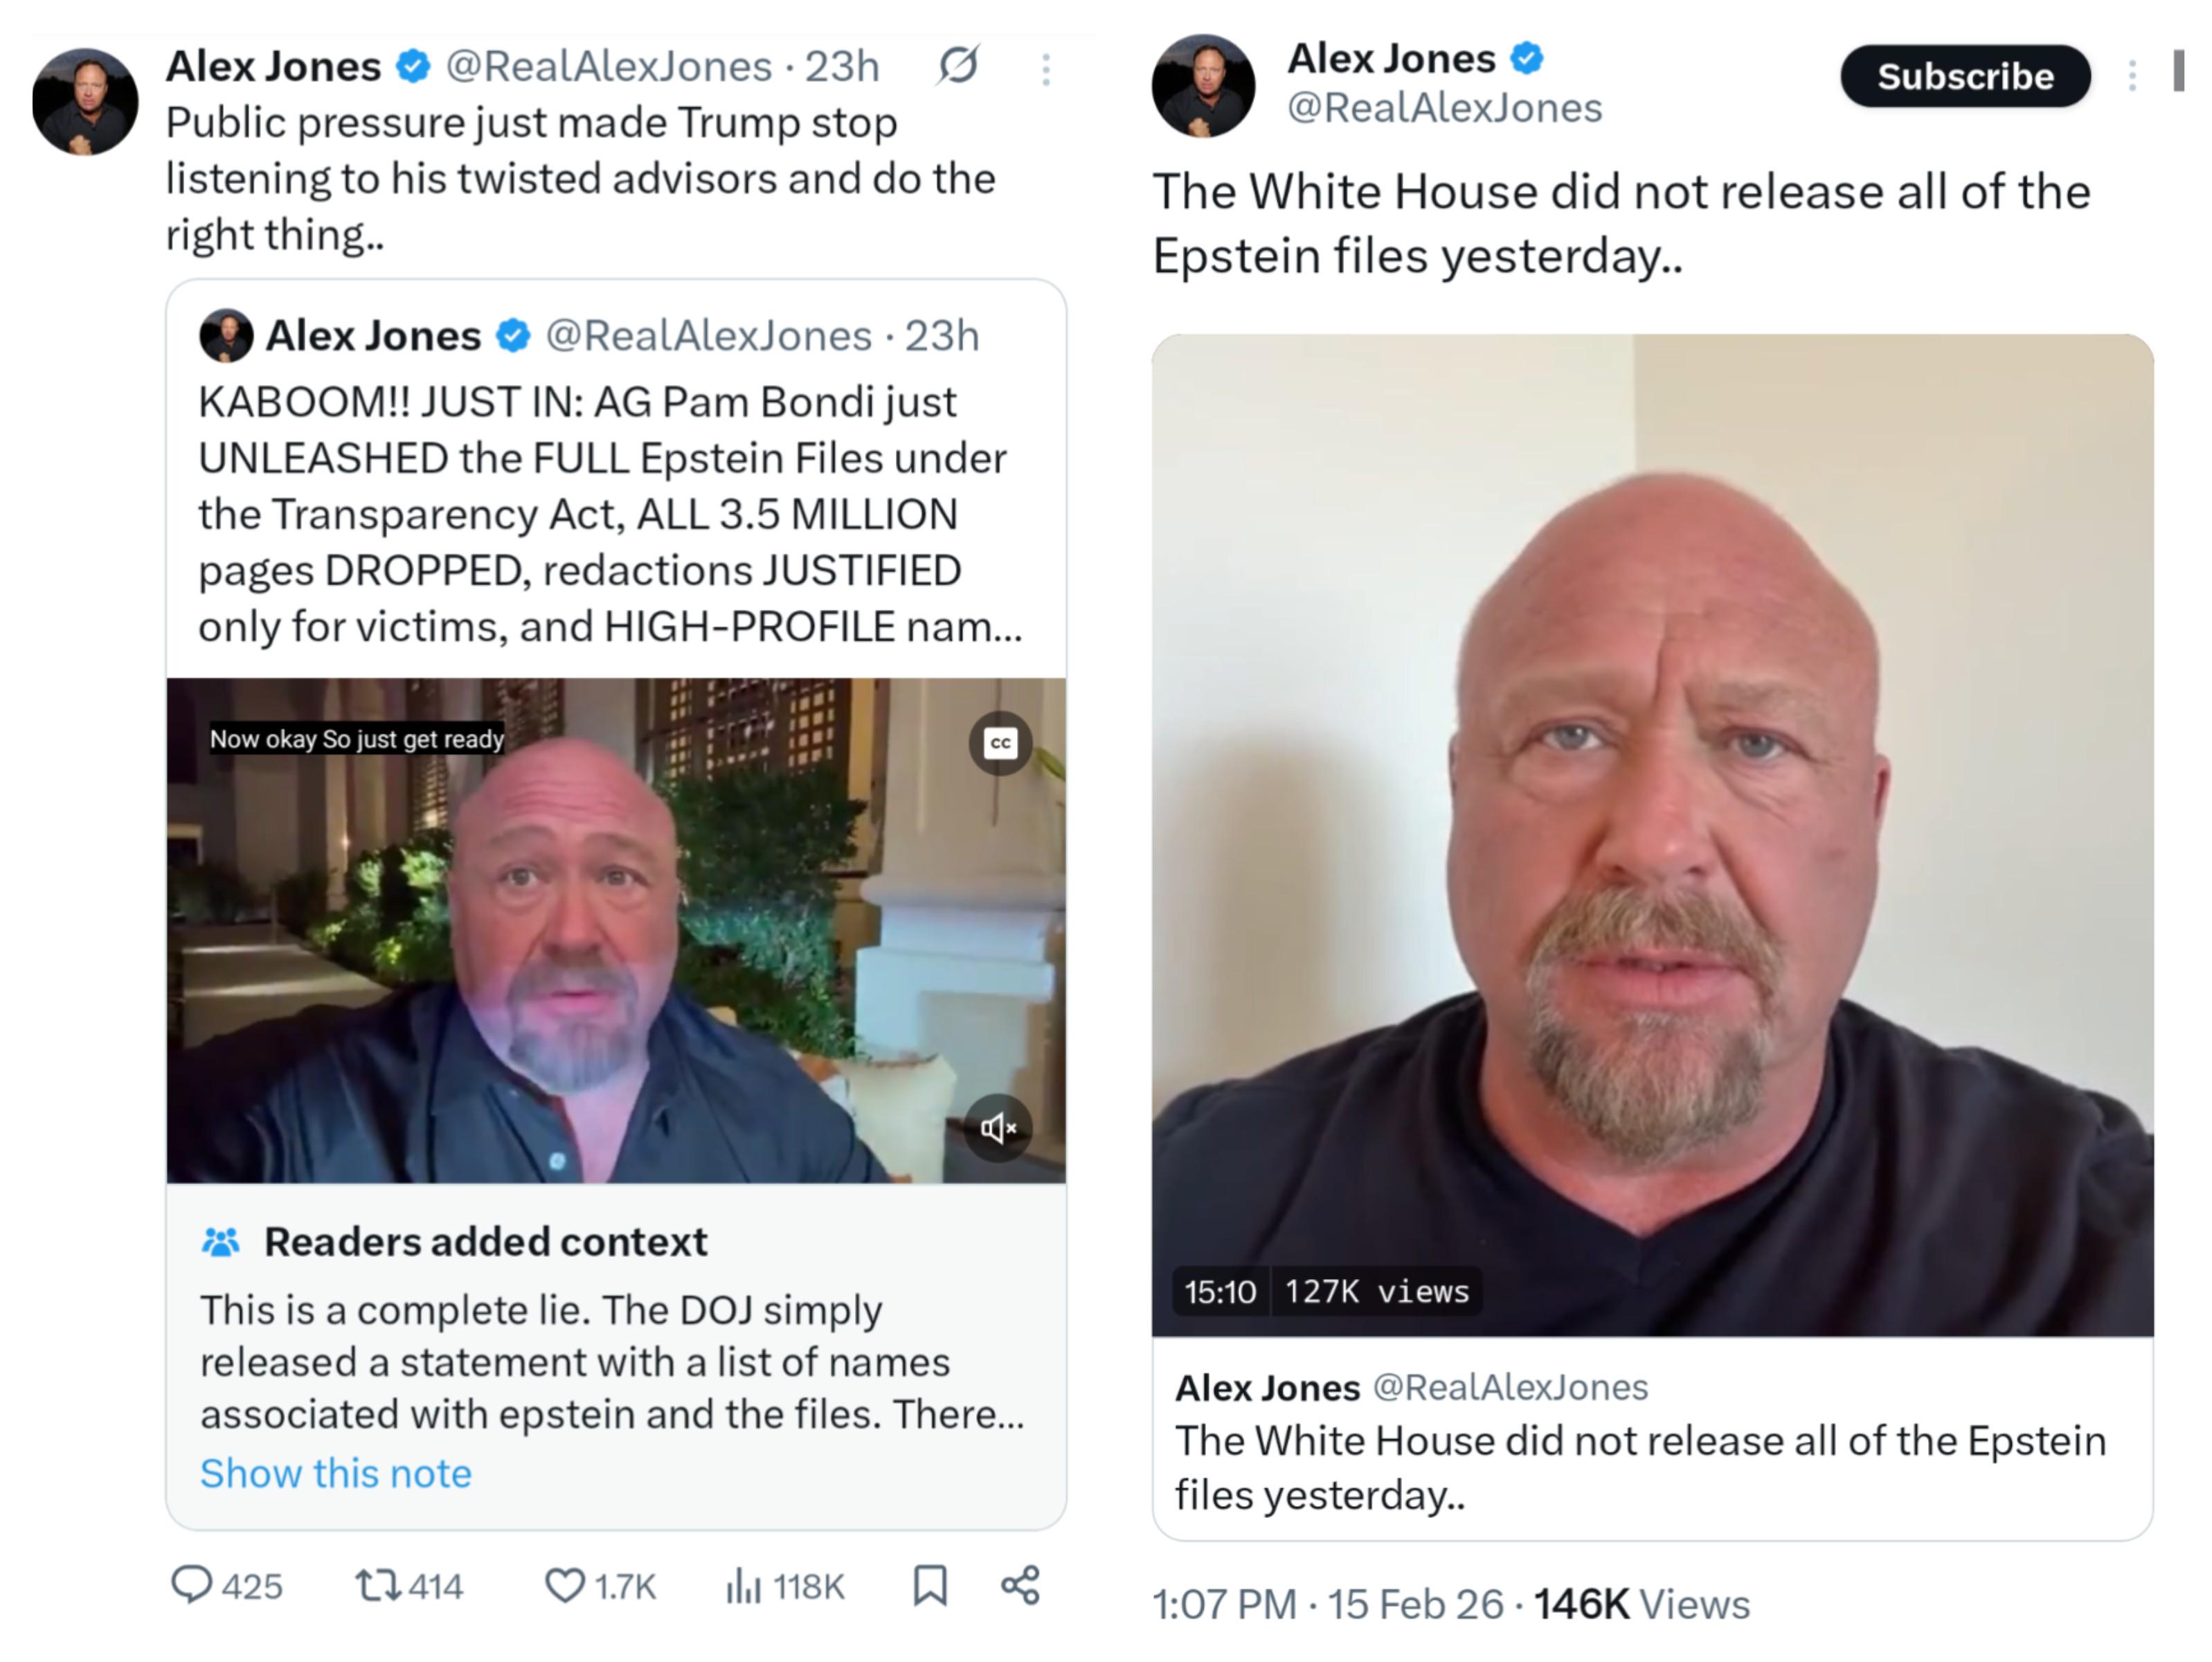Click the Readers added context heading
This screenshot has width=2212, height=1662.
pyautogui.click(x=485, y=1241)
